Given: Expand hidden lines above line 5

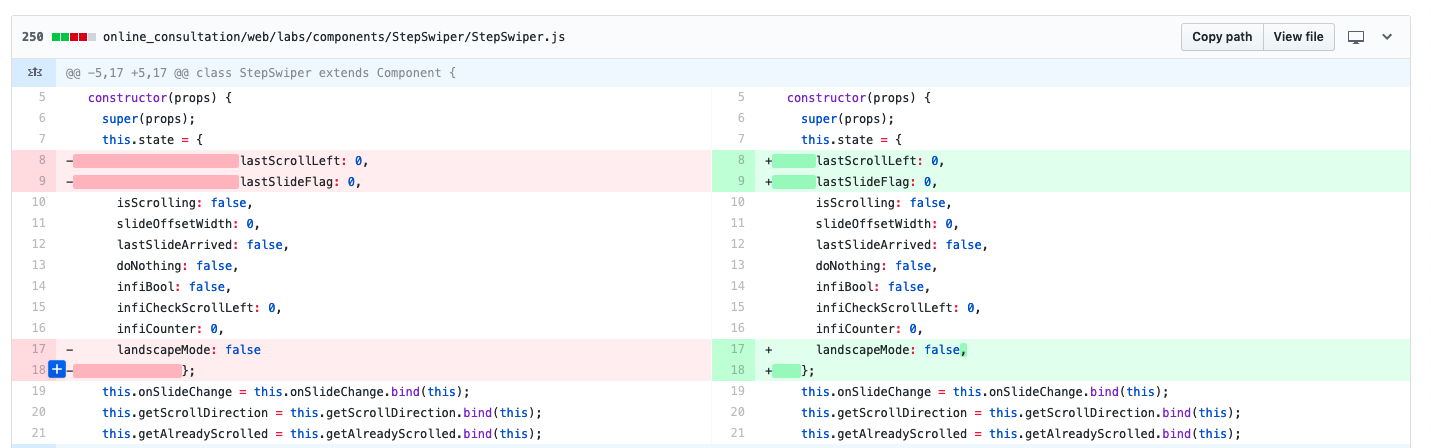Looking at the screenshot, I should coord(35,73).
